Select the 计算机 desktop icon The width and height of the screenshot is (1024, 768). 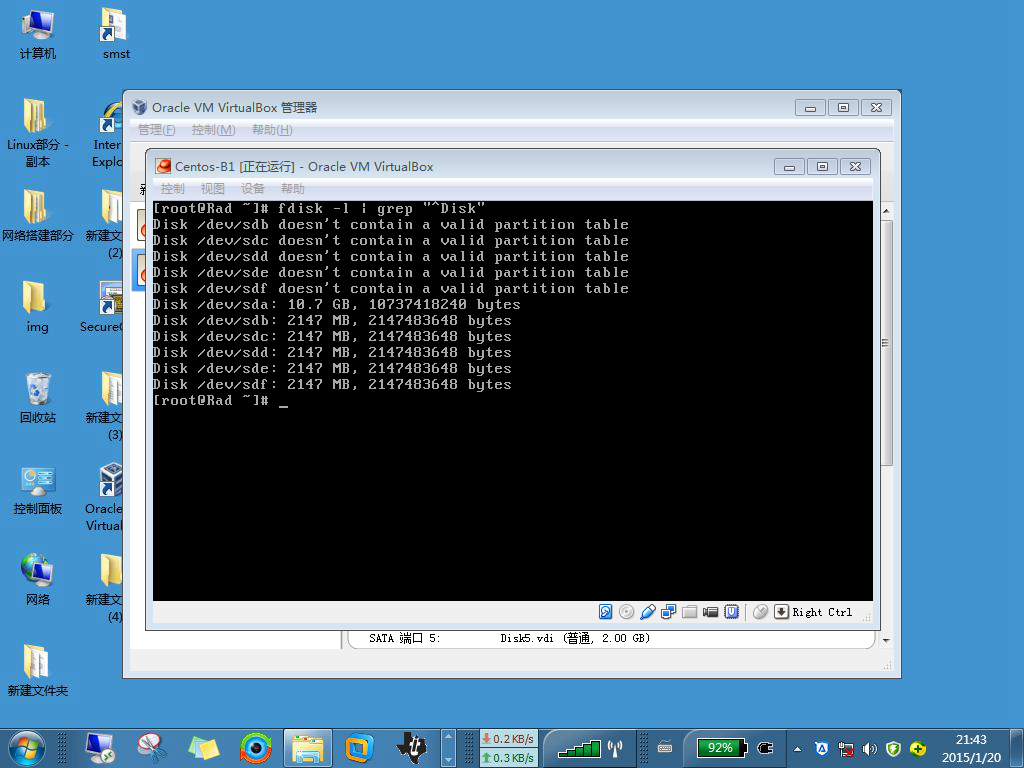coord(37,35)
